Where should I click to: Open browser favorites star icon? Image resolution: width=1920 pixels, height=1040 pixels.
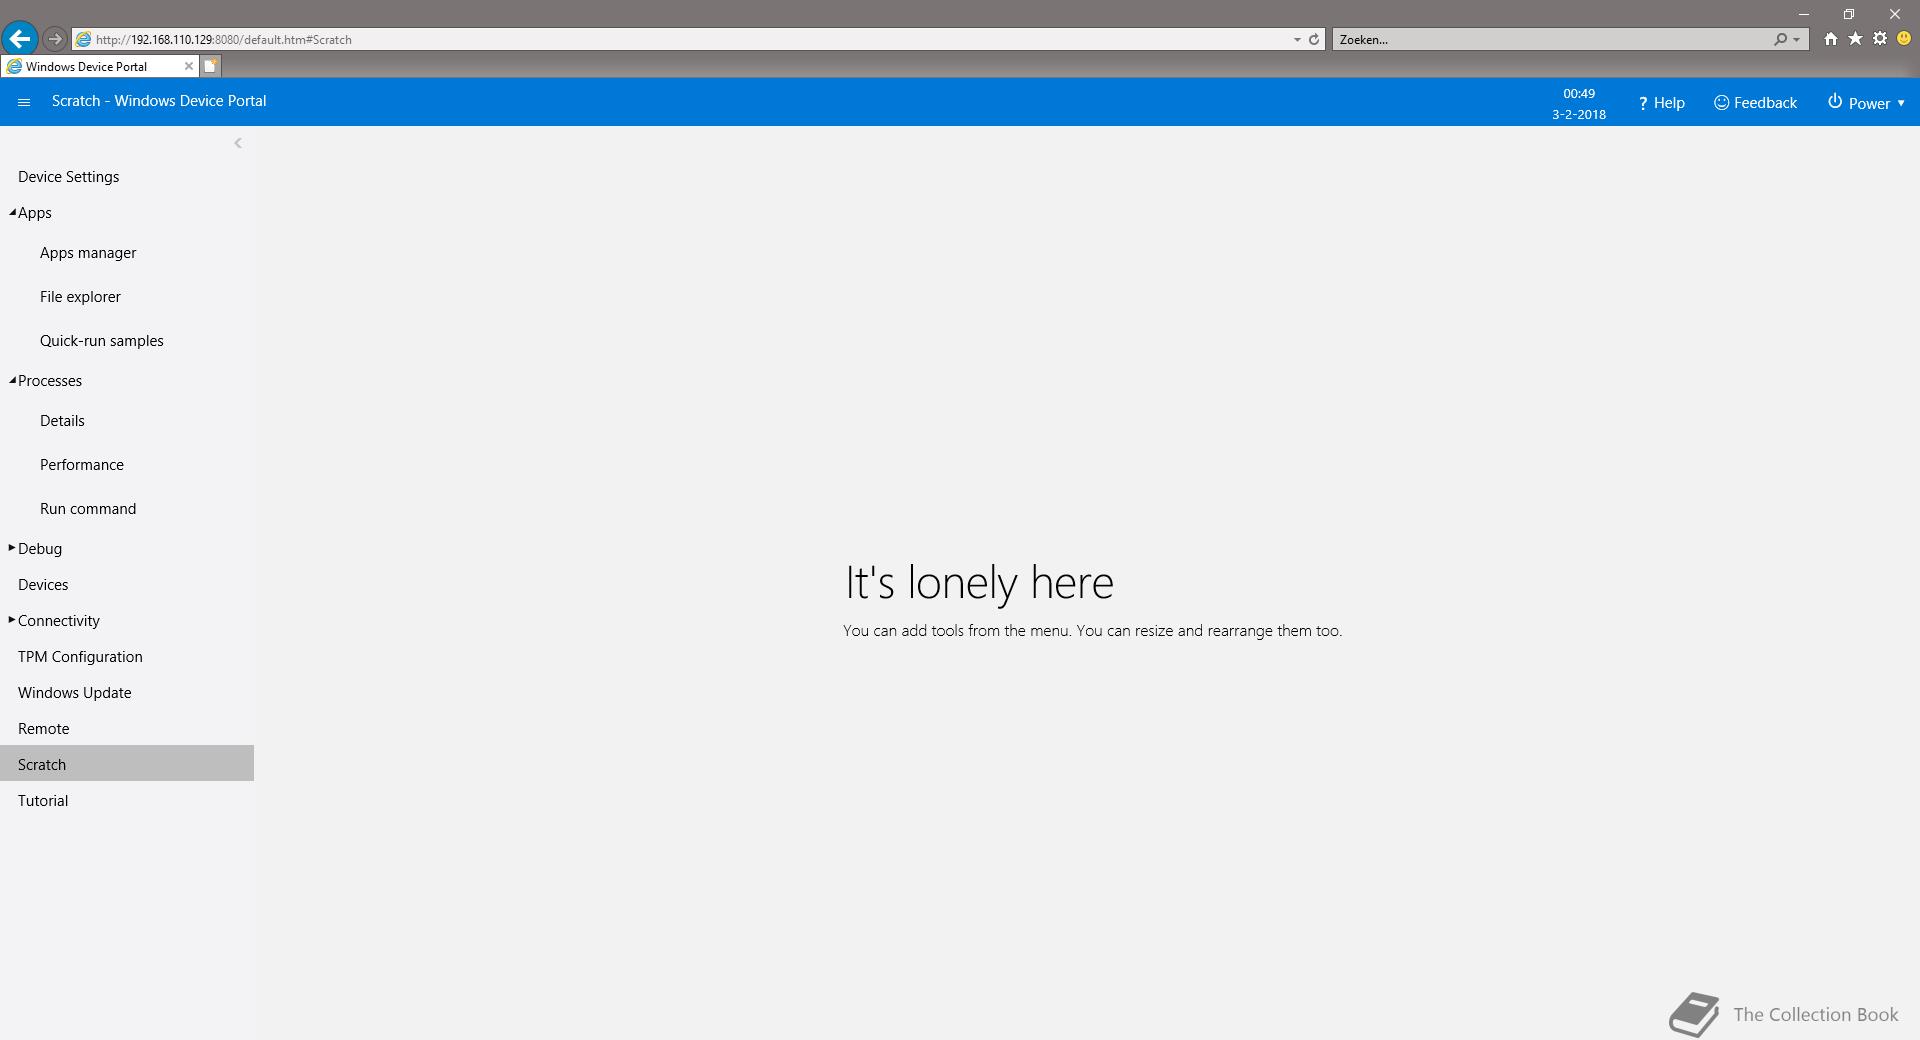[x=1855, y=39]
